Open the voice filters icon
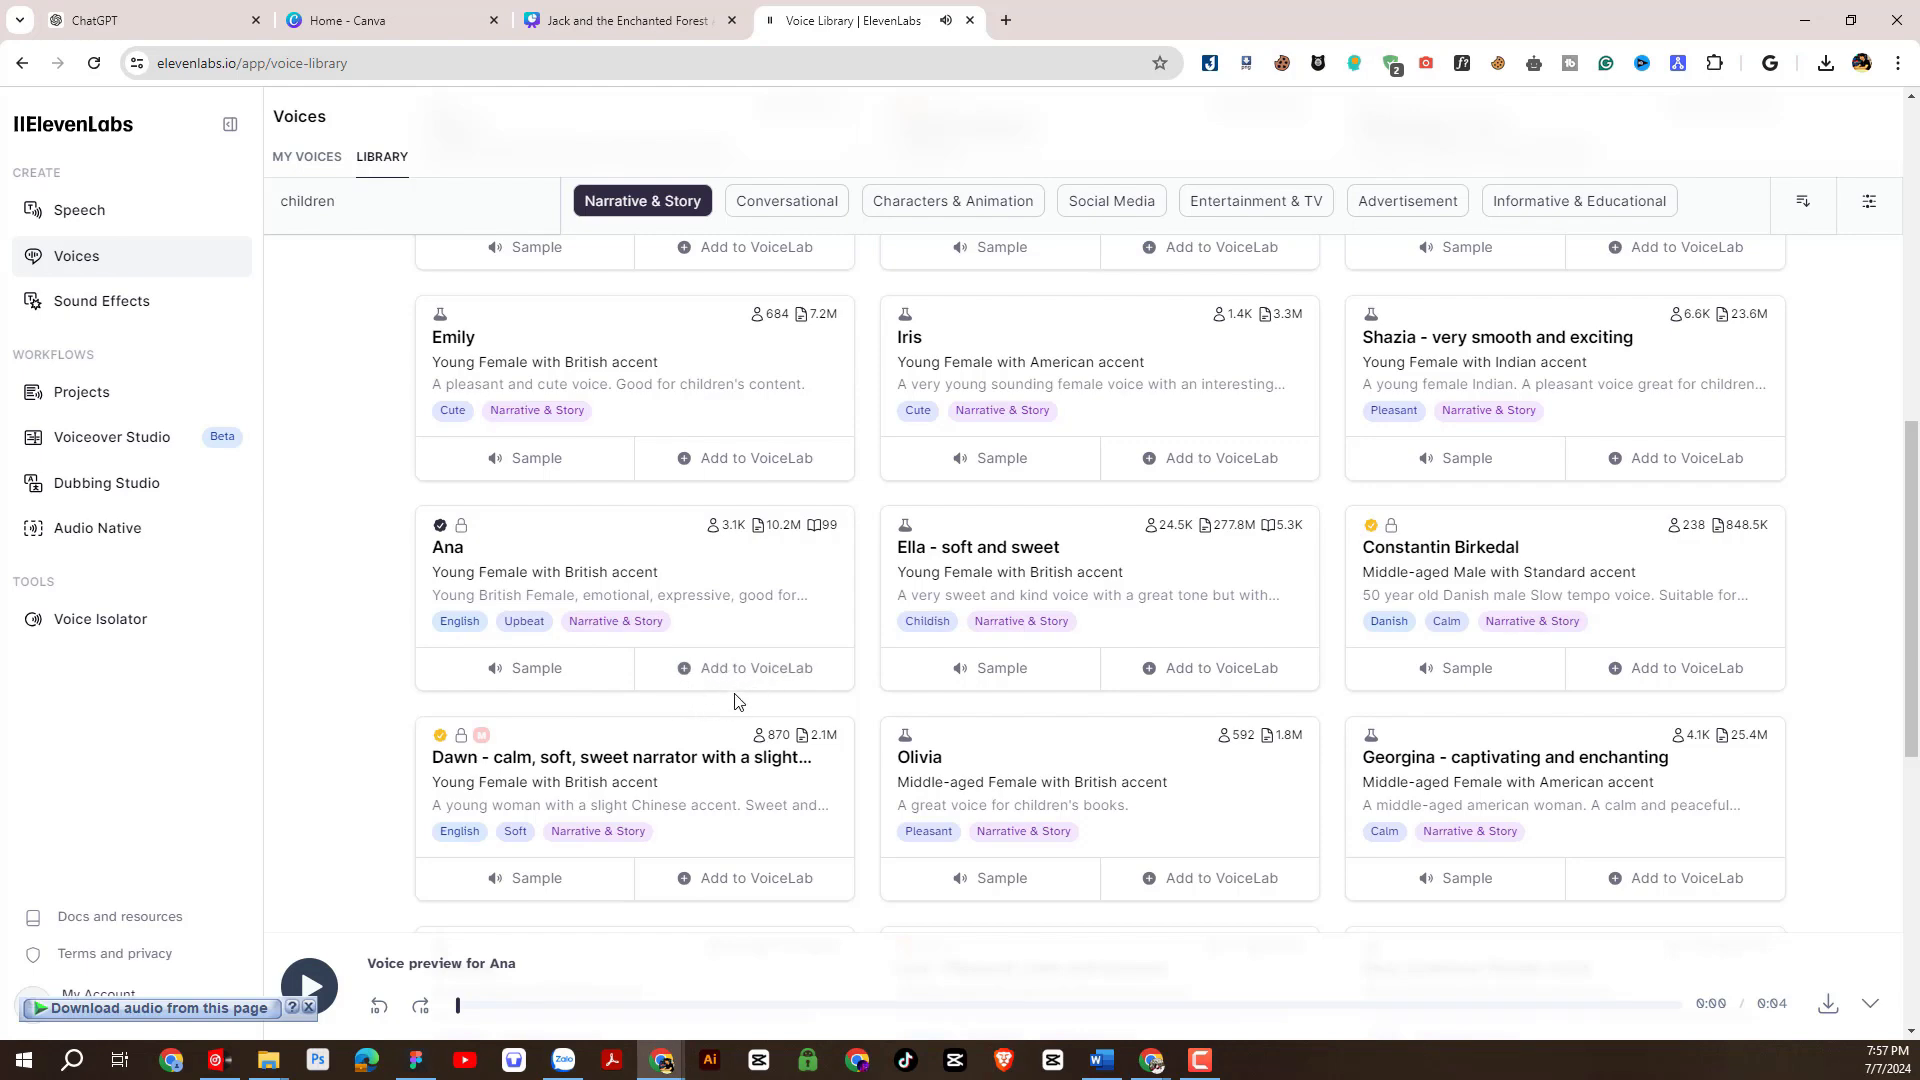 pos(1869,201)
